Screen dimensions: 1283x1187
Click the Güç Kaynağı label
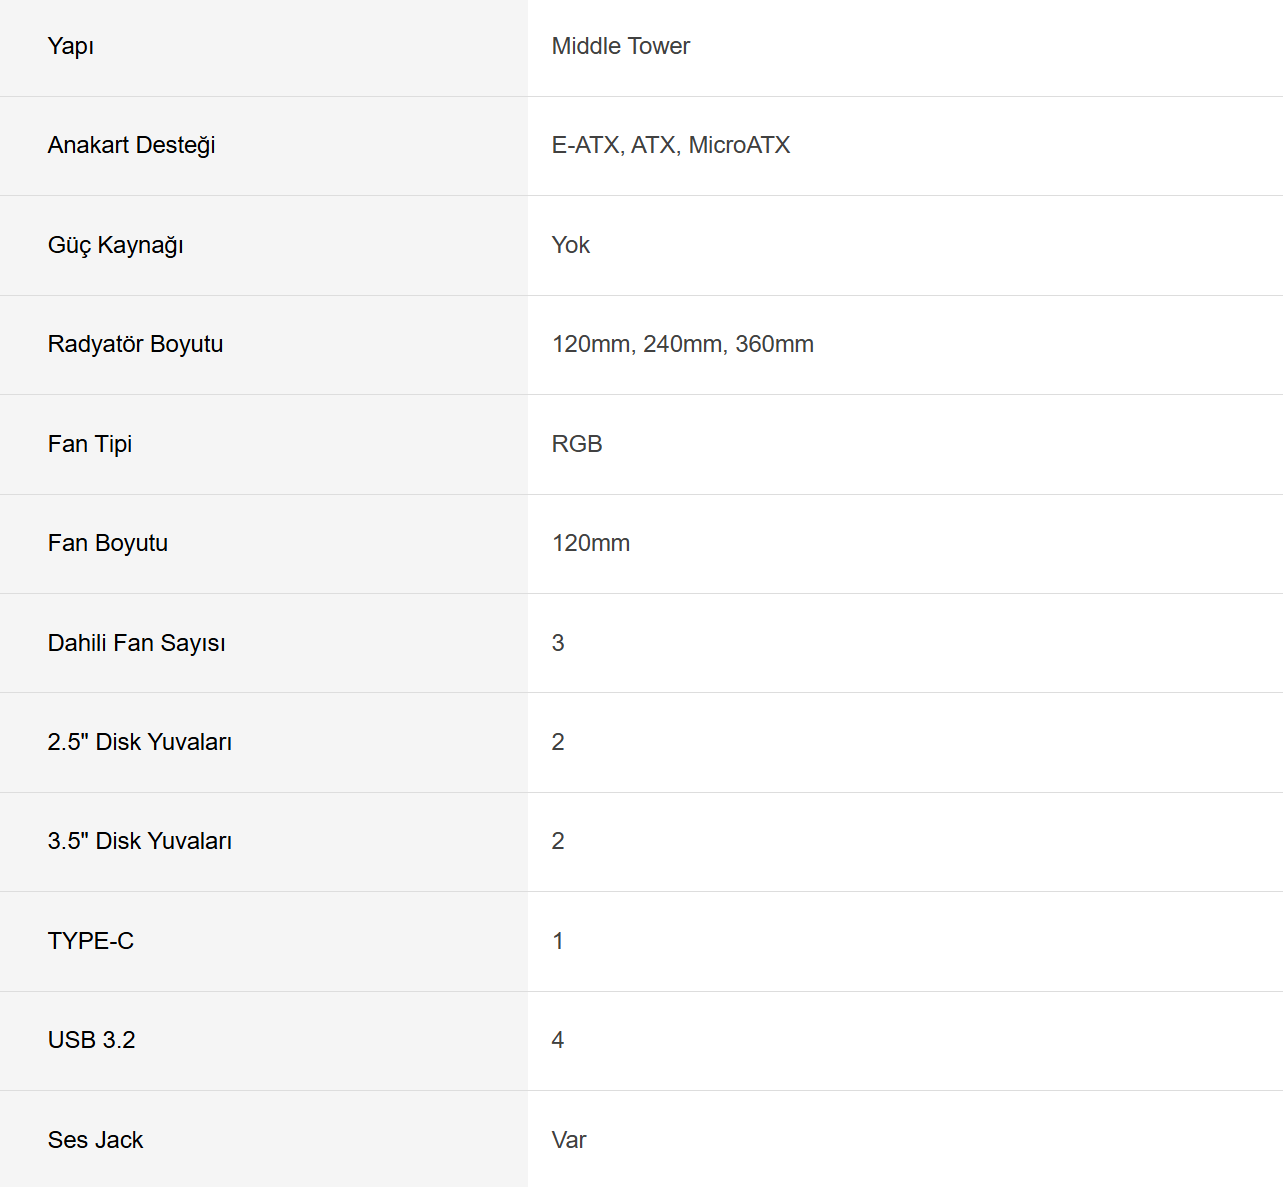pos(116,245)
